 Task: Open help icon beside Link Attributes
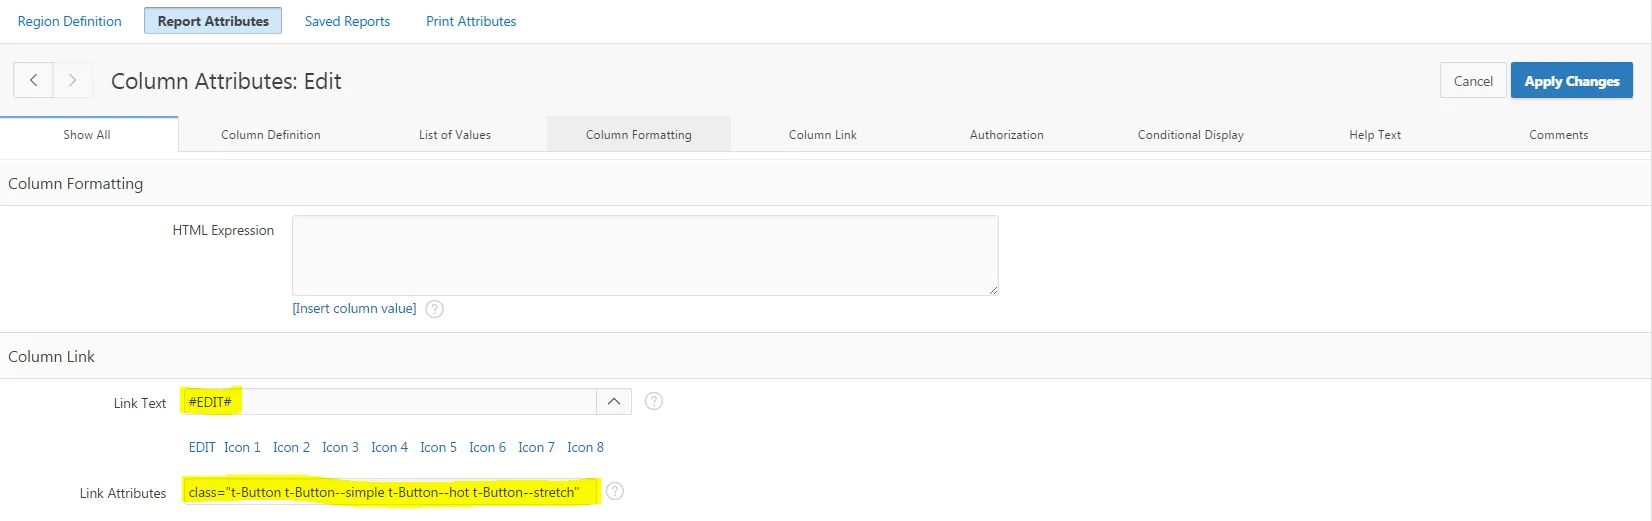(615, 491)
